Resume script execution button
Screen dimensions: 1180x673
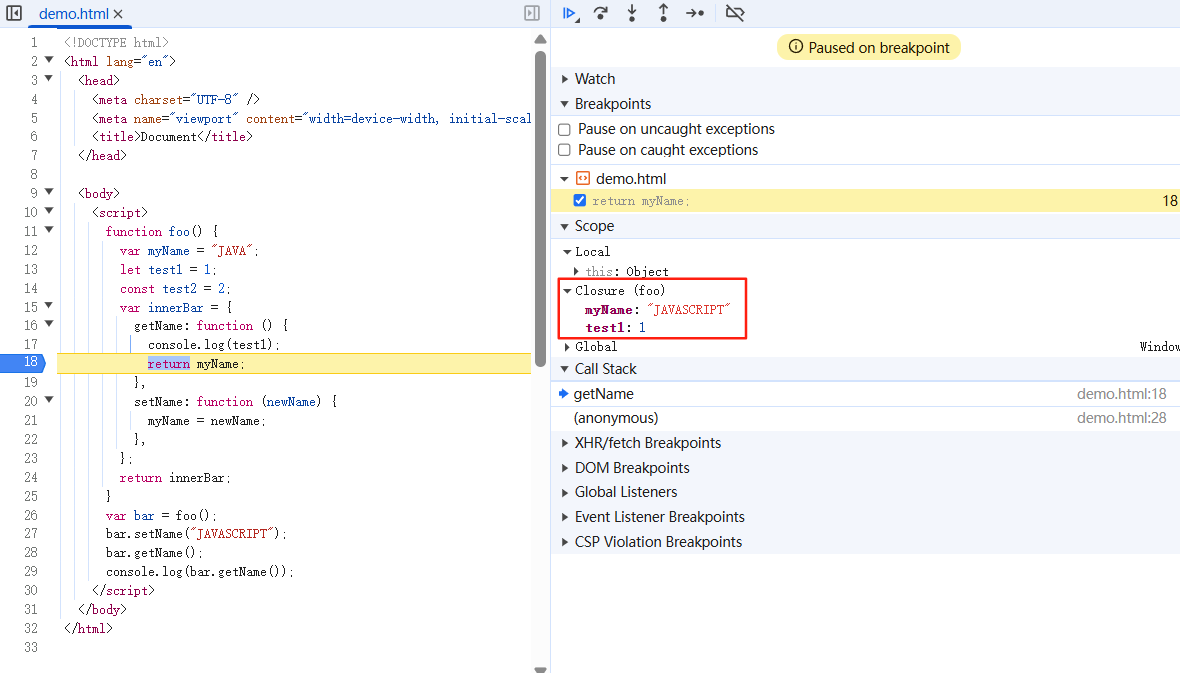click(569, 13)
